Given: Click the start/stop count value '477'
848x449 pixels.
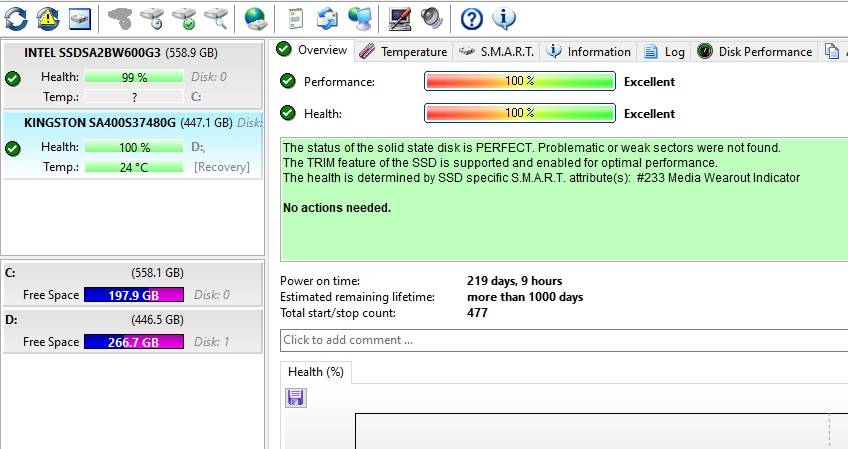Looking at the screenshot, I should 477,313.
